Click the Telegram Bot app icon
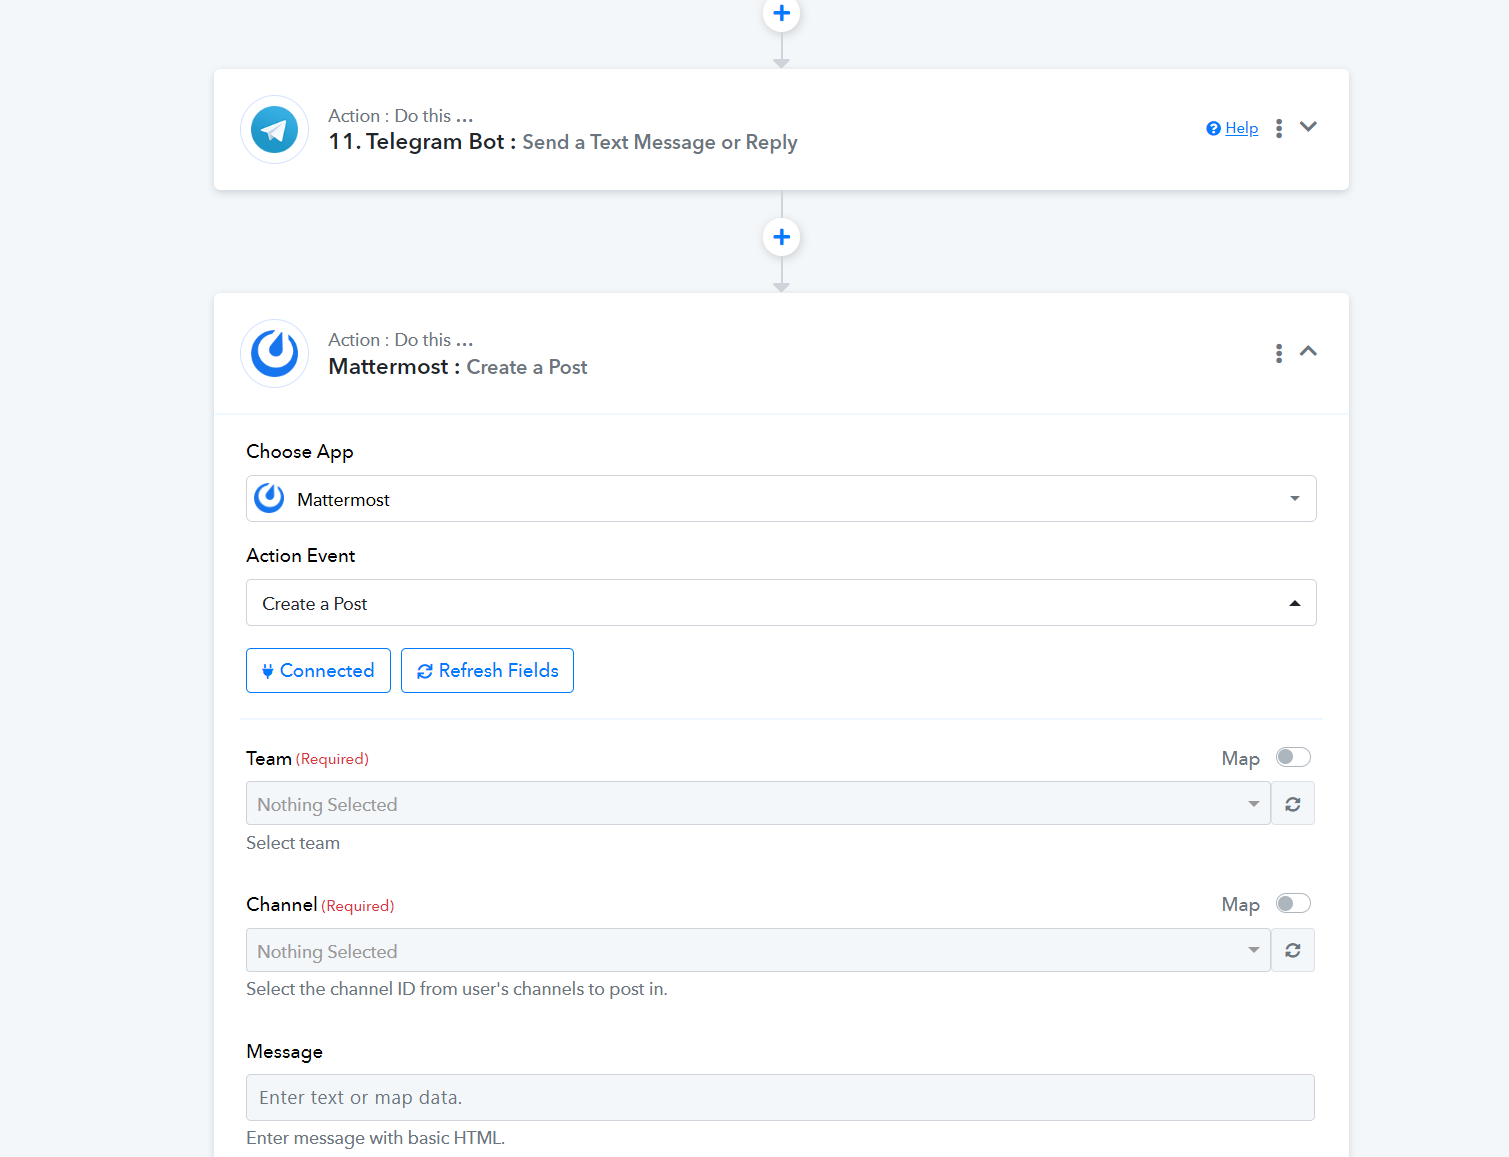1509x1157 pixels. (x=274, y=130)
